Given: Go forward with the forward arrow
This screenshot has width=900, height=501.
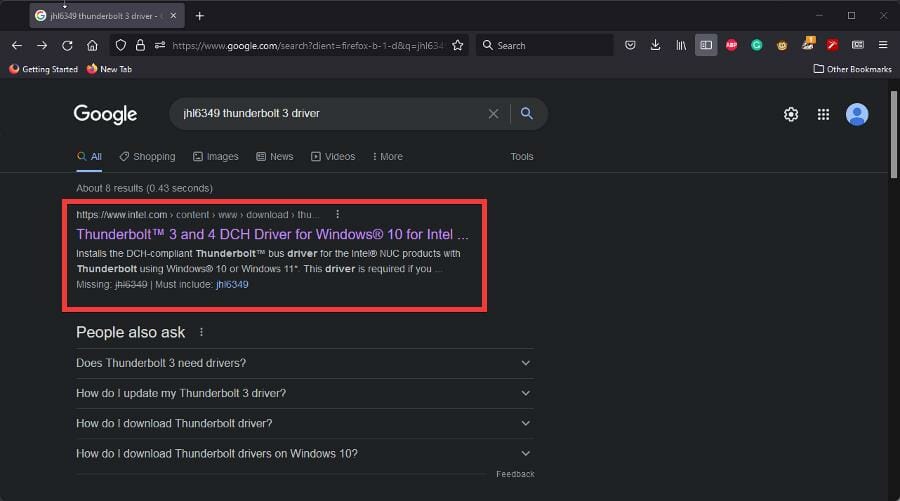Looking at the screenshot, I should [42, 45].
